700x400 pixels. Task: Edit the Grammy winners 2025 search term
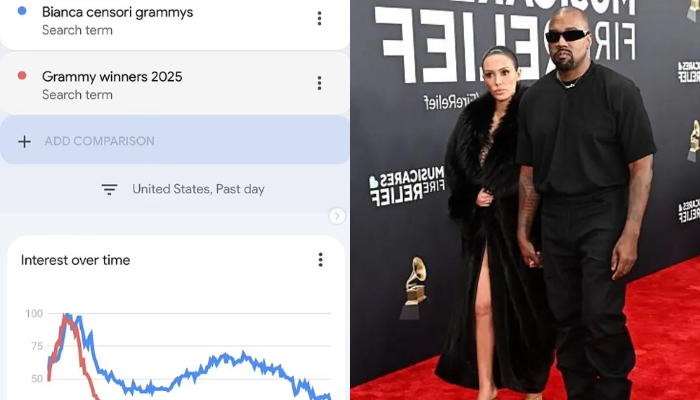(x=112, y=77)
